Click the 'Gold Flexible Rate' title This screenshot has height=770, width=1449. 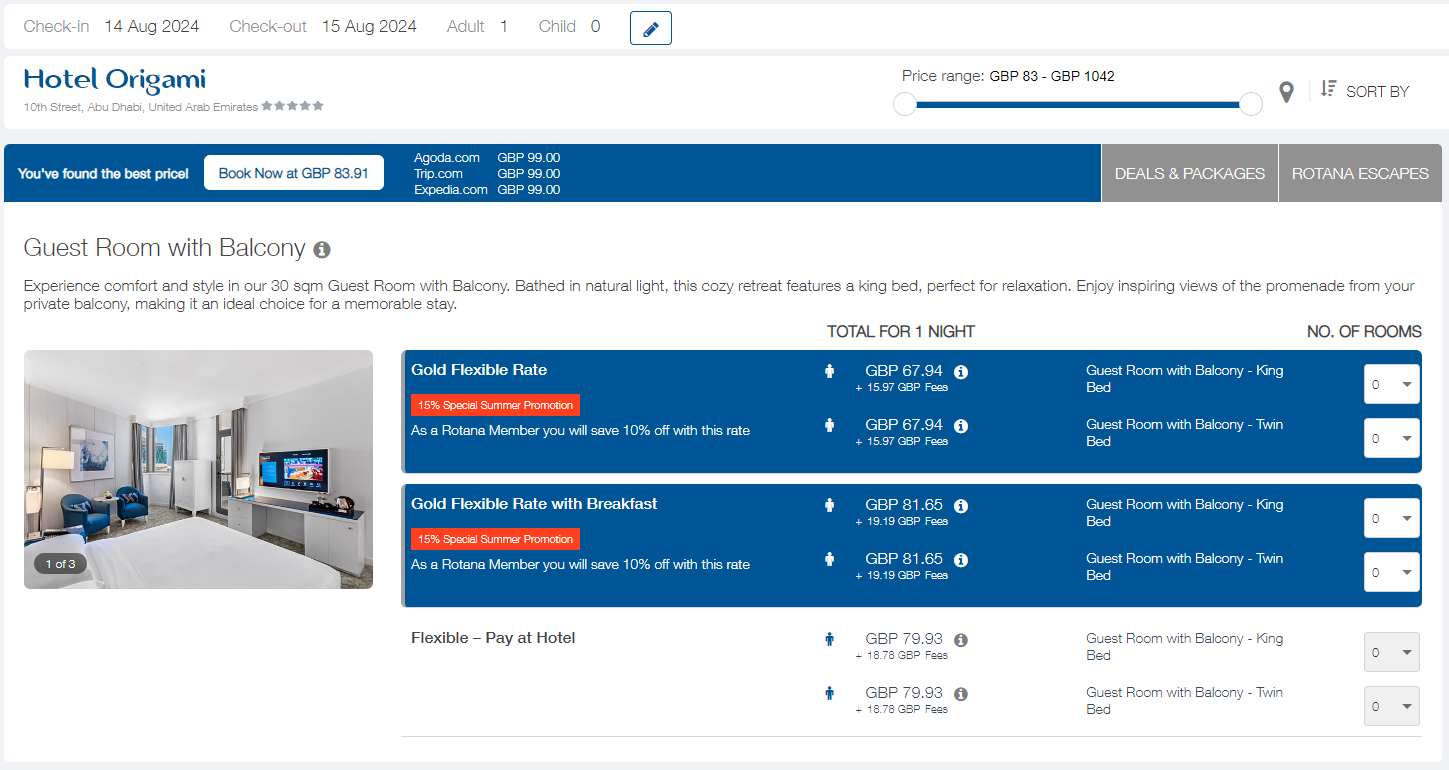pos(479,370)
